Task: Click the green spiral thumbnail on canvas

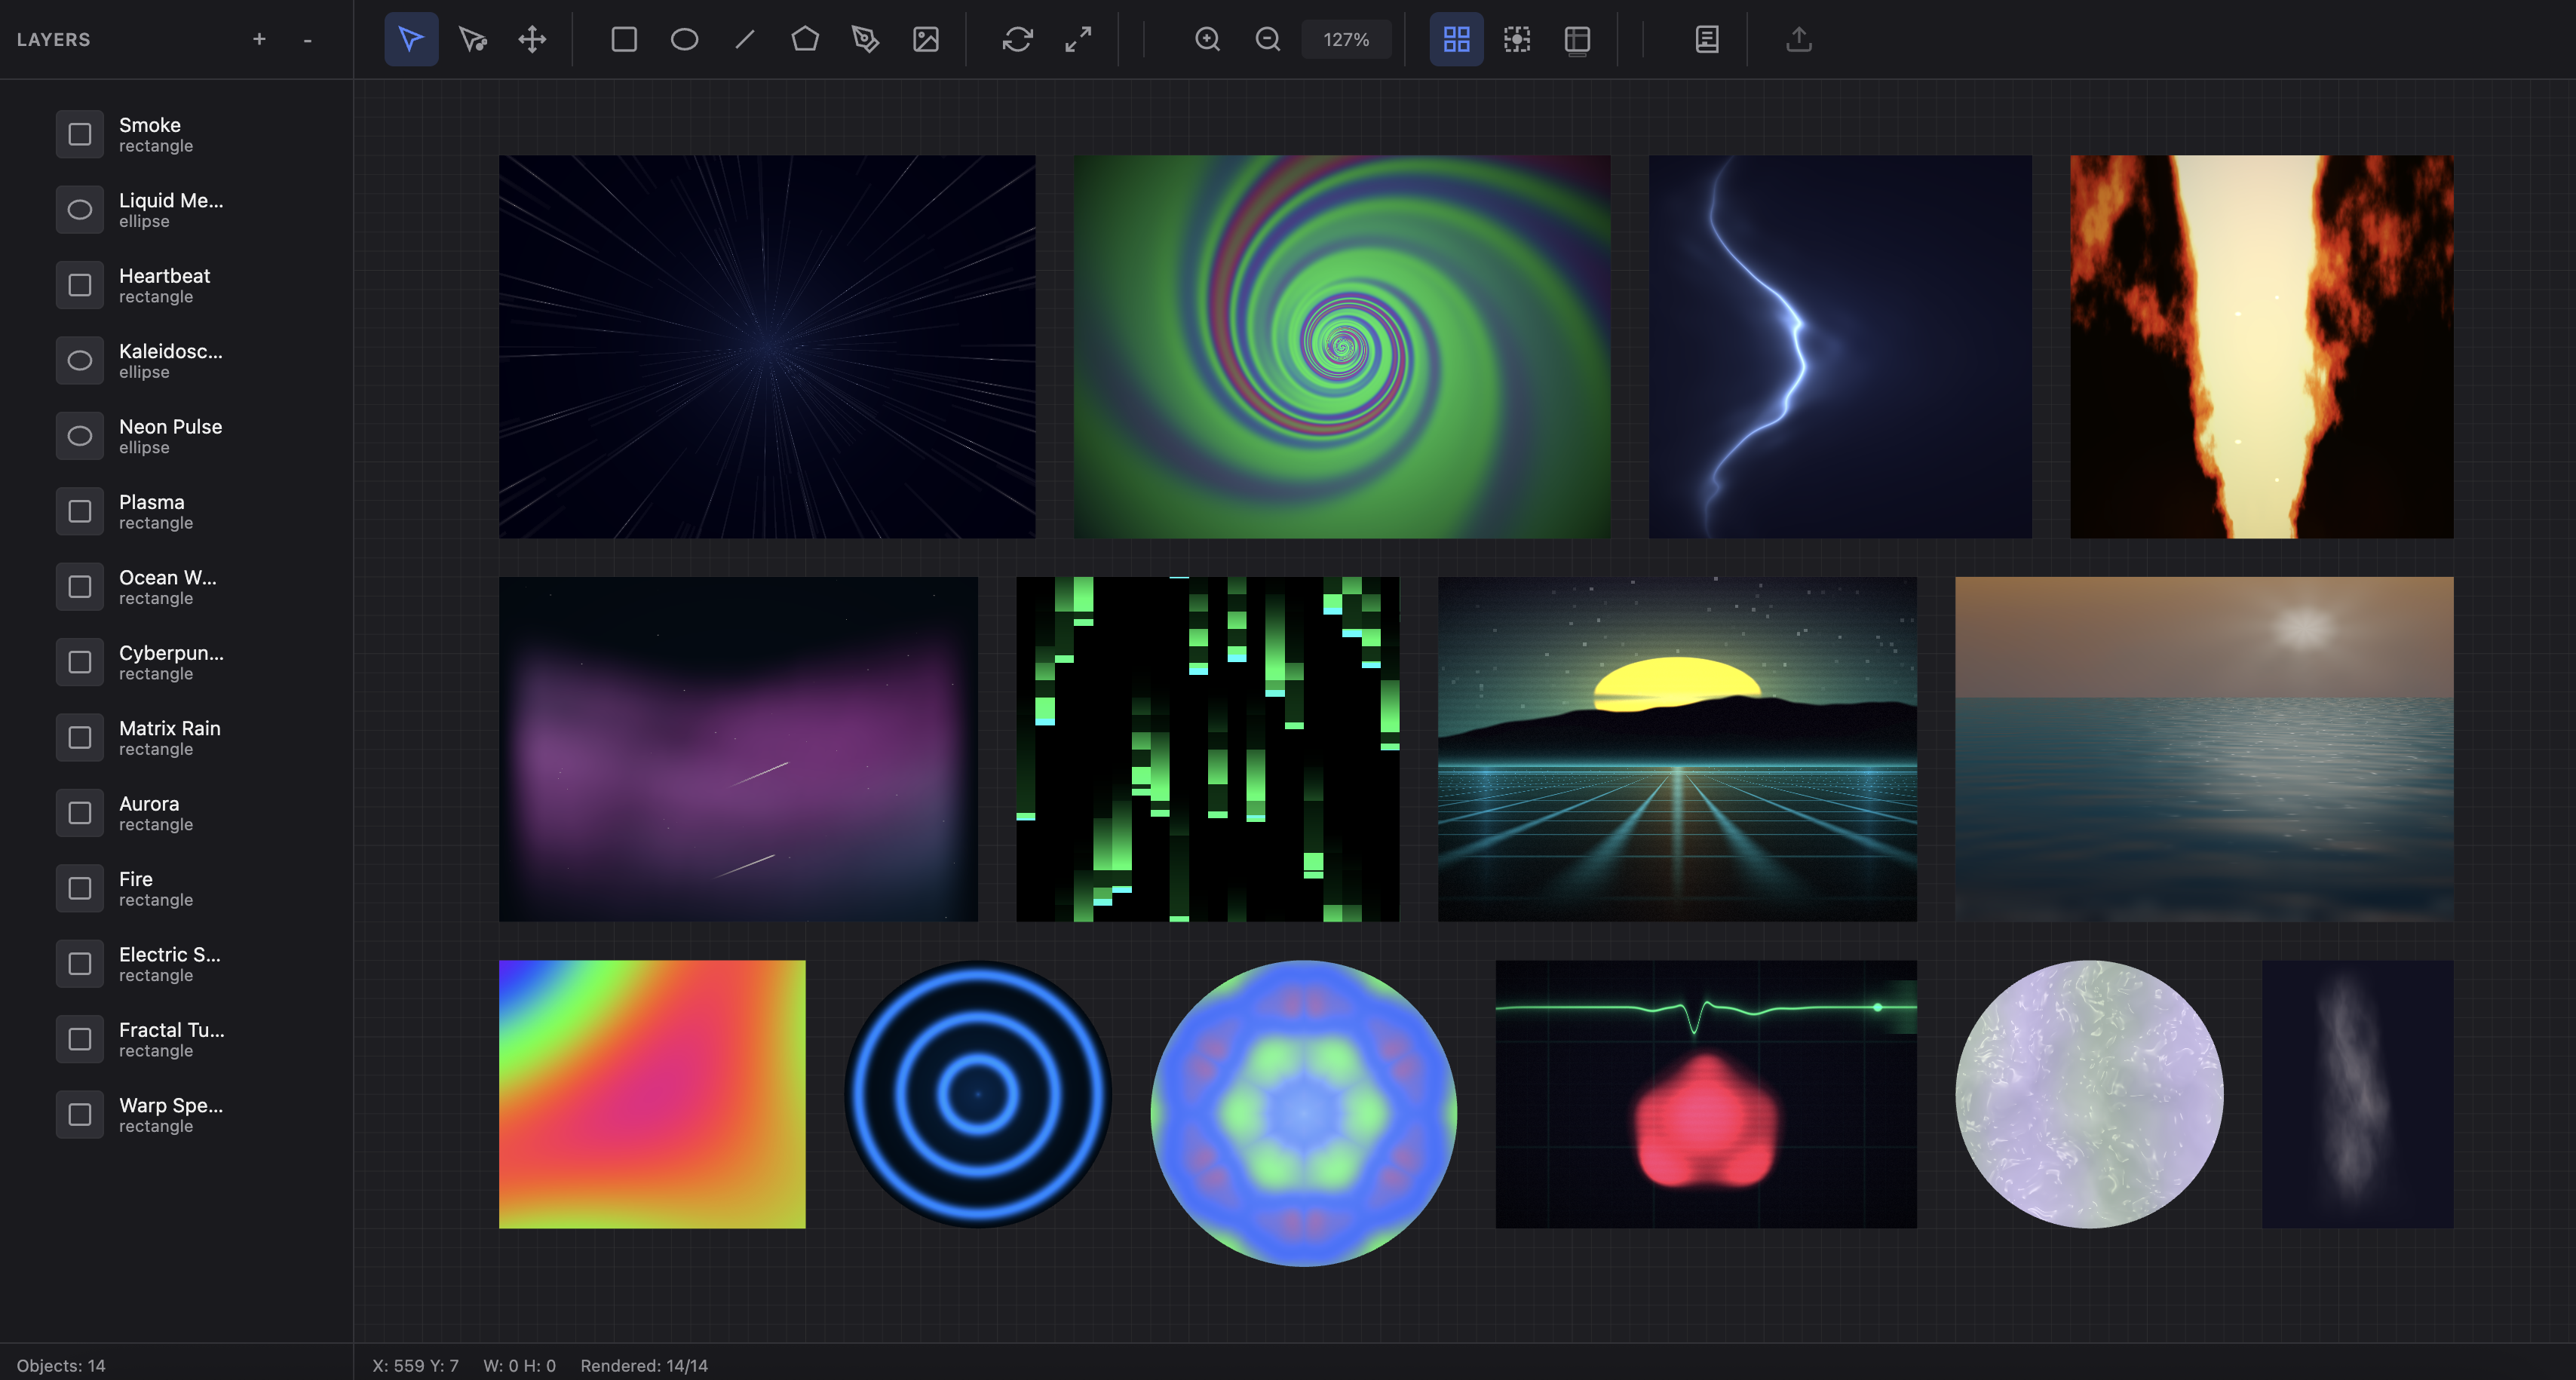Action: [x=1341, y=346]
